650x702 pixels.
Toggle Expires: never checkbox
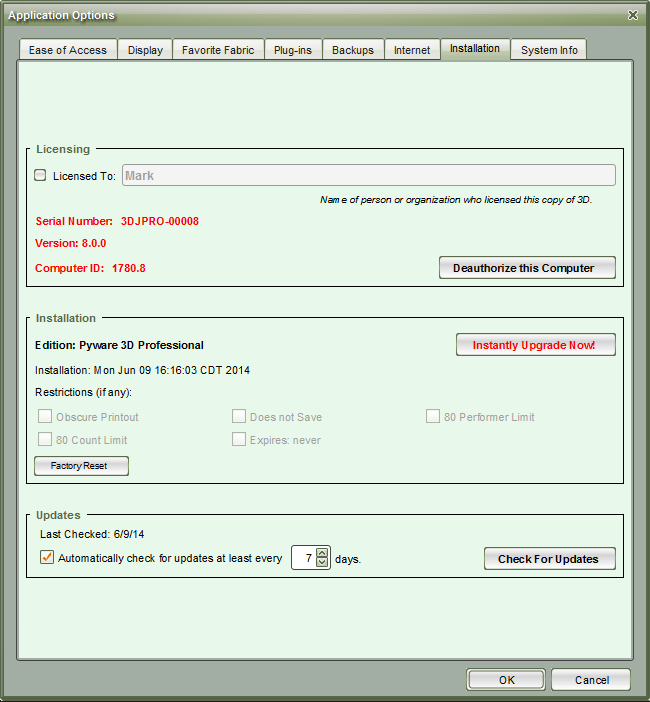point(239,439)
